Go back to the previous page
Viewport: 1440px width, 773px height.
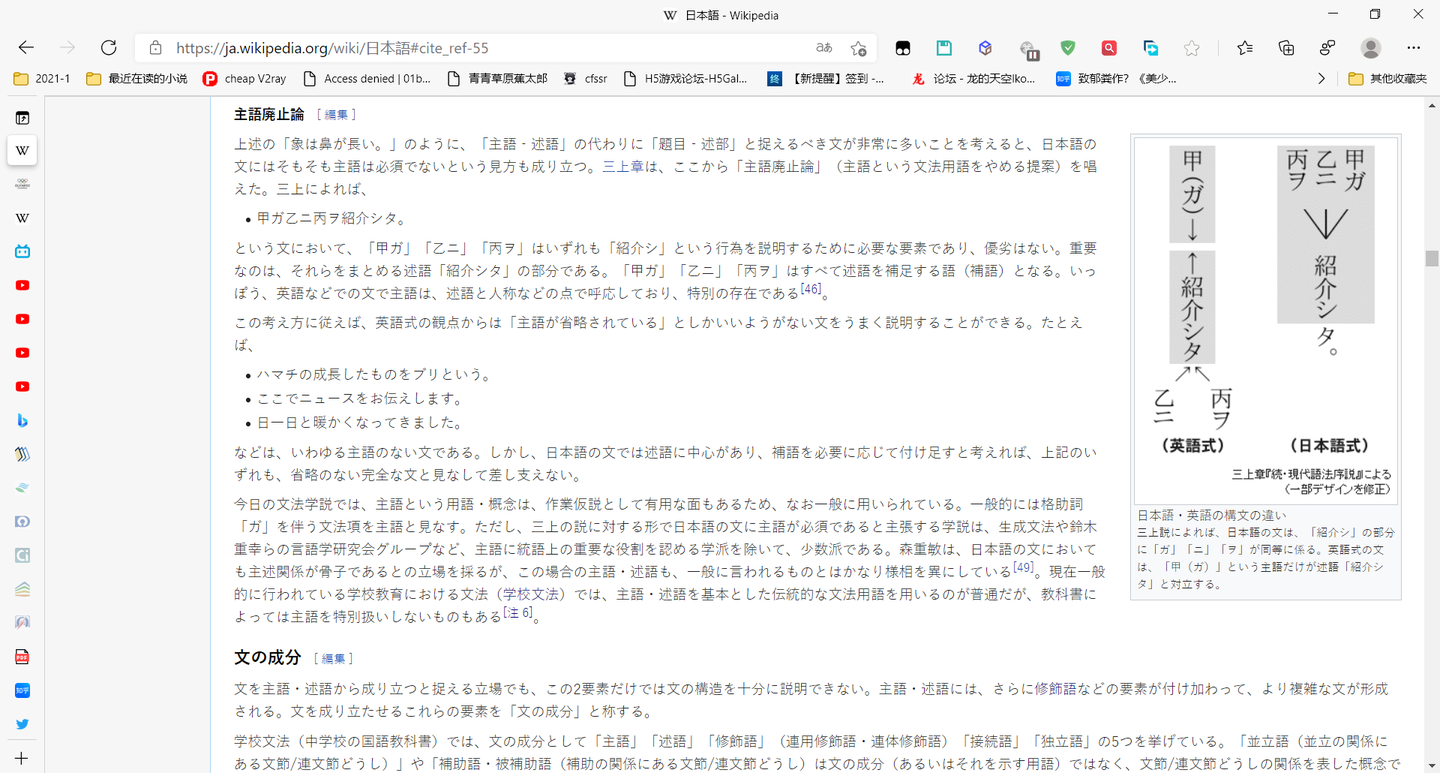[x=26, y=47]
